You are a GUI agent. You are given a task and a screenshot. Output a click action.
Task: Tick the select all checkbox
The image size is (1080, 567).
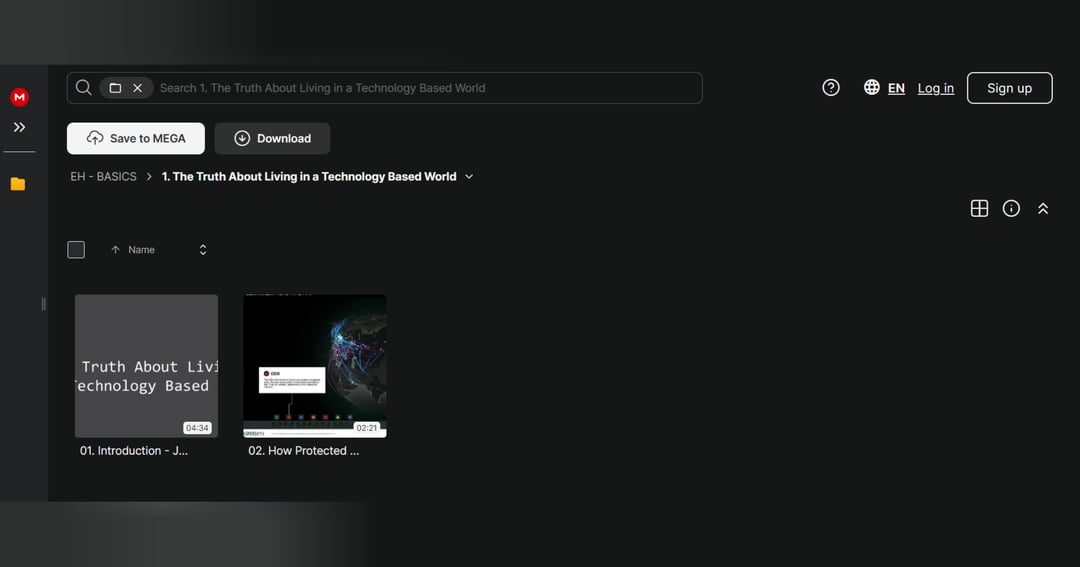pos(76,249)
